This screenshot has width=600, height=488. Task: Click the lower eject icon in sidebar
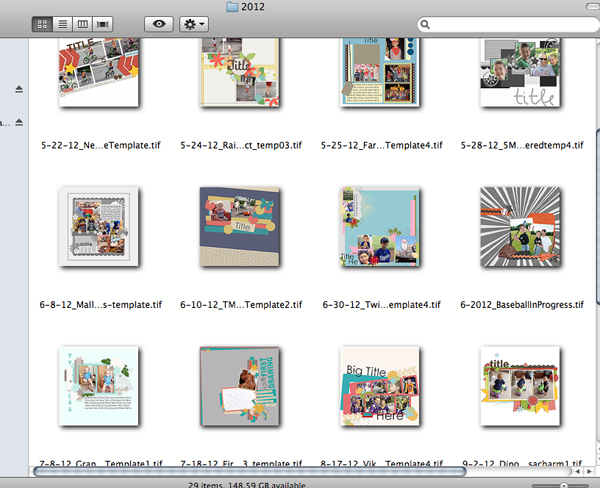coord(19,122)
